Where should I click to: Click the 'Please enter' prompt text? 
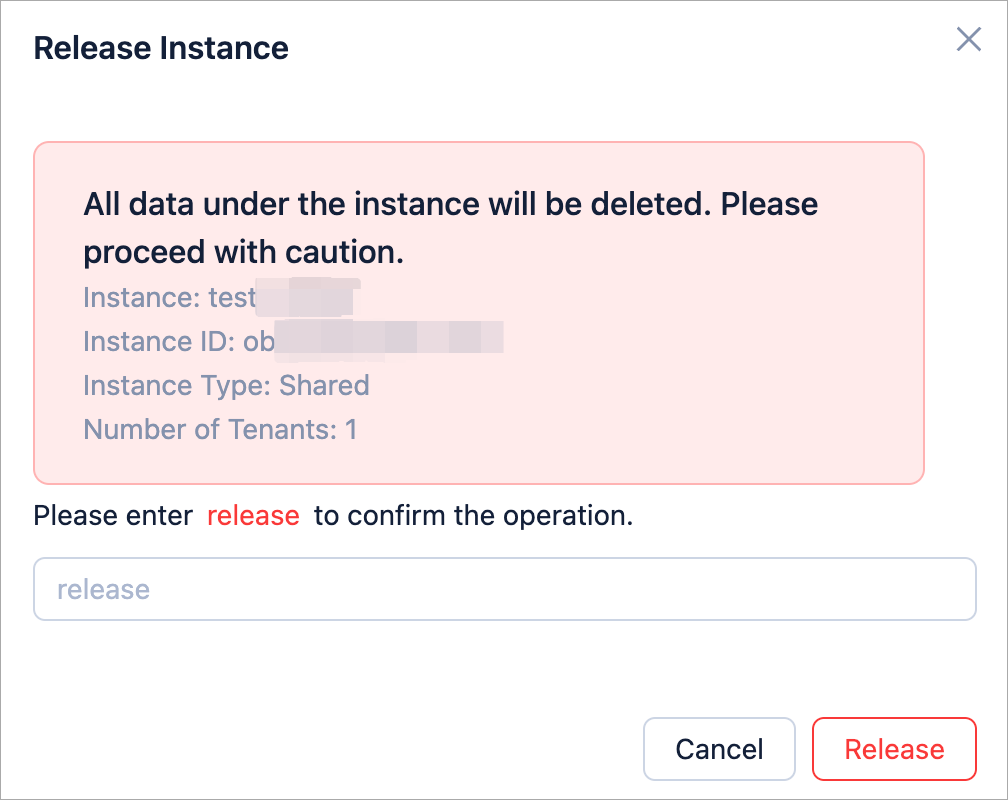113,516
